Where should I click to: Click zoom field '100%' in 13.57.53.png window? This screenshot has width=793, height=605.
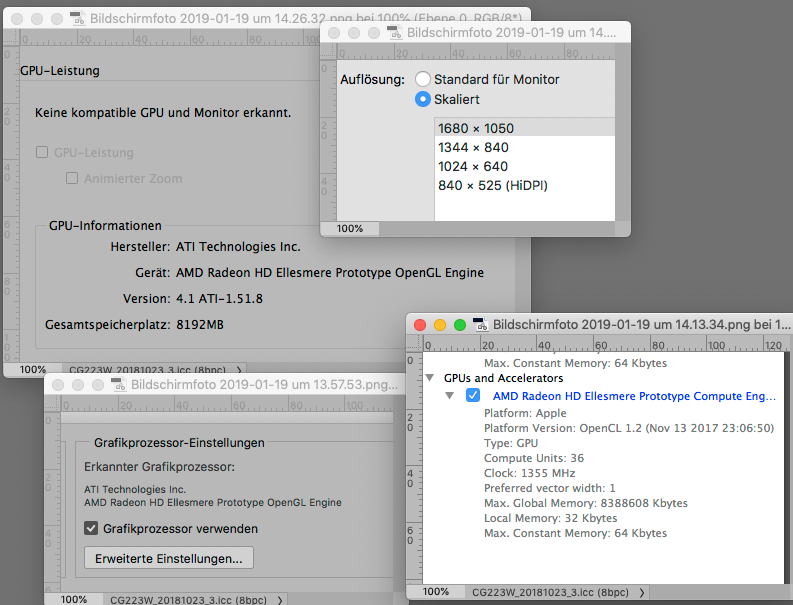click(74, 599)
